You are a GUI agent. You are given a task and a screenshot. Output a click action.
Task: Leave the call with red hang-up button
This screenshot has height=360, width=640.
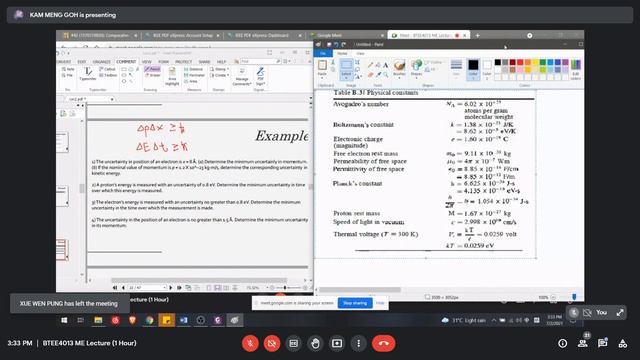point(383,343)
